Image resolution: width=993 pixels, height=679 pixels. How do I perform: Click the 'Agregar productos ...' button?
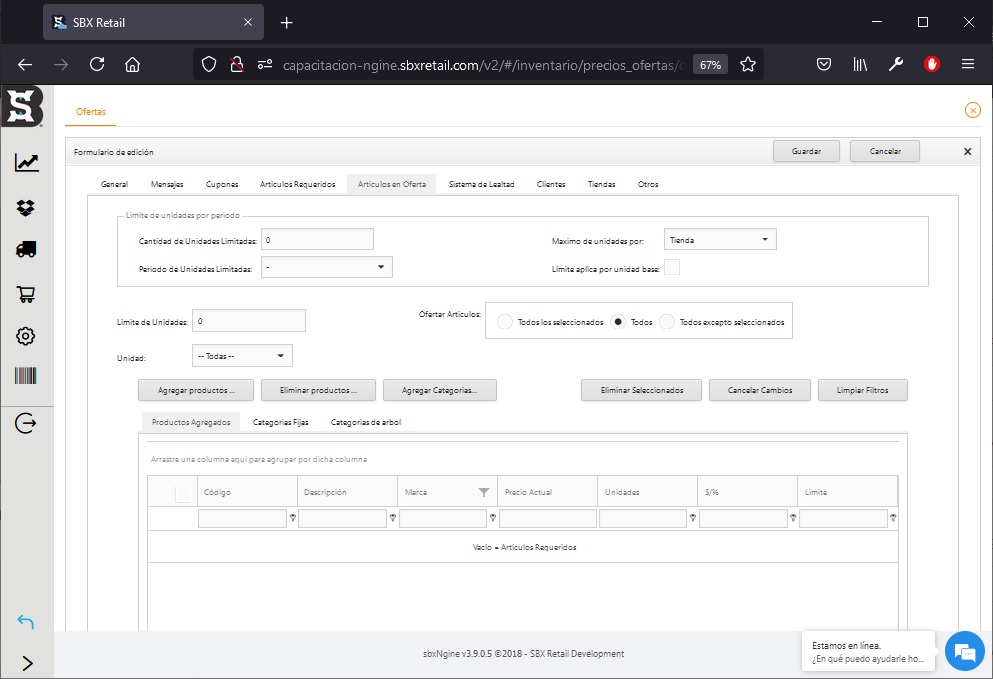tap(196, 390)
